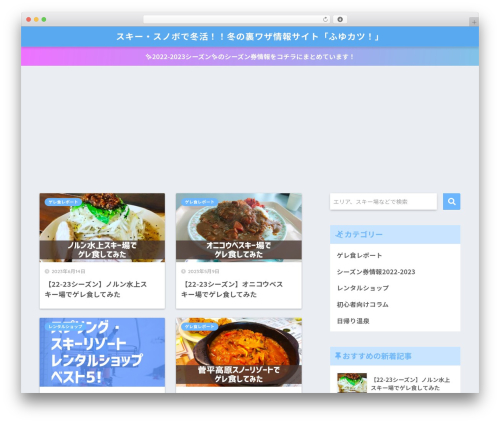Select レンタルショップ in the category list

[x=363, y=288]
